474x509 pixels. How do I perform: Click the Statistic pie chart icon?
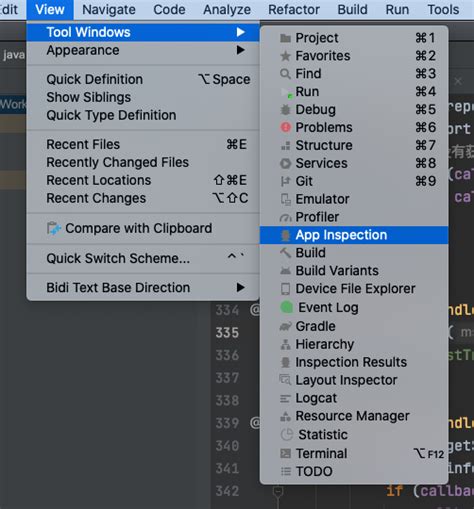tap(286, 434)
